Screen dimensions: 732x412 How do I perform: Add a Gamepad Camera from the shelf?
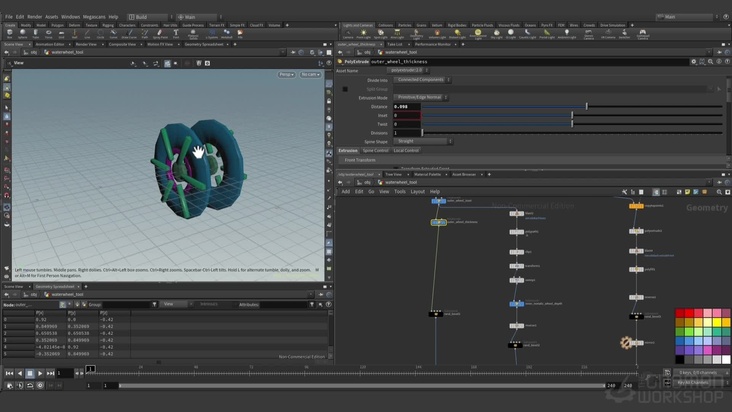click(643, 34)
